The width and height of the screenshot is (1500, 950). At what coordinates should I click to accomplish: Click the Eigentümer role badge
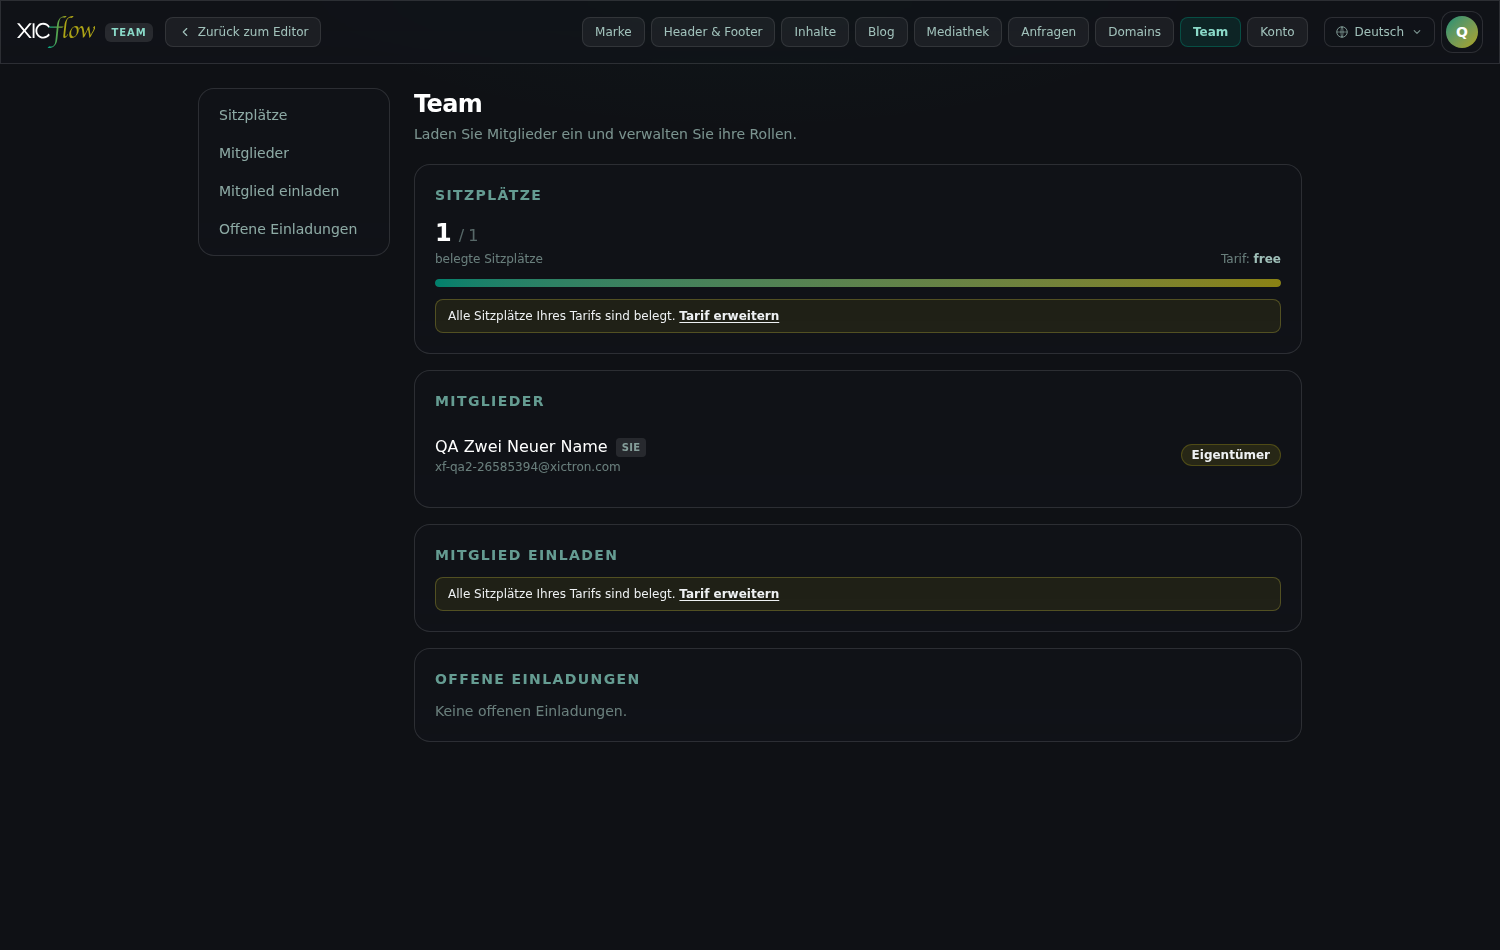click(1230, 455)
